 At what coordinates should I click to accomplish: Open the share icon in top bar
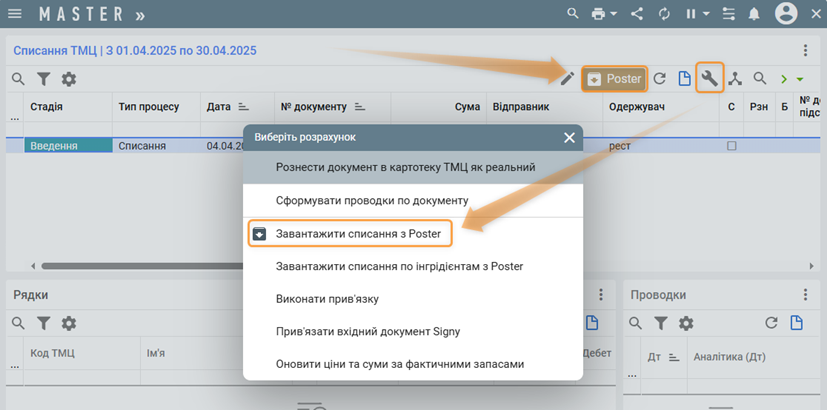click(636, 14)
